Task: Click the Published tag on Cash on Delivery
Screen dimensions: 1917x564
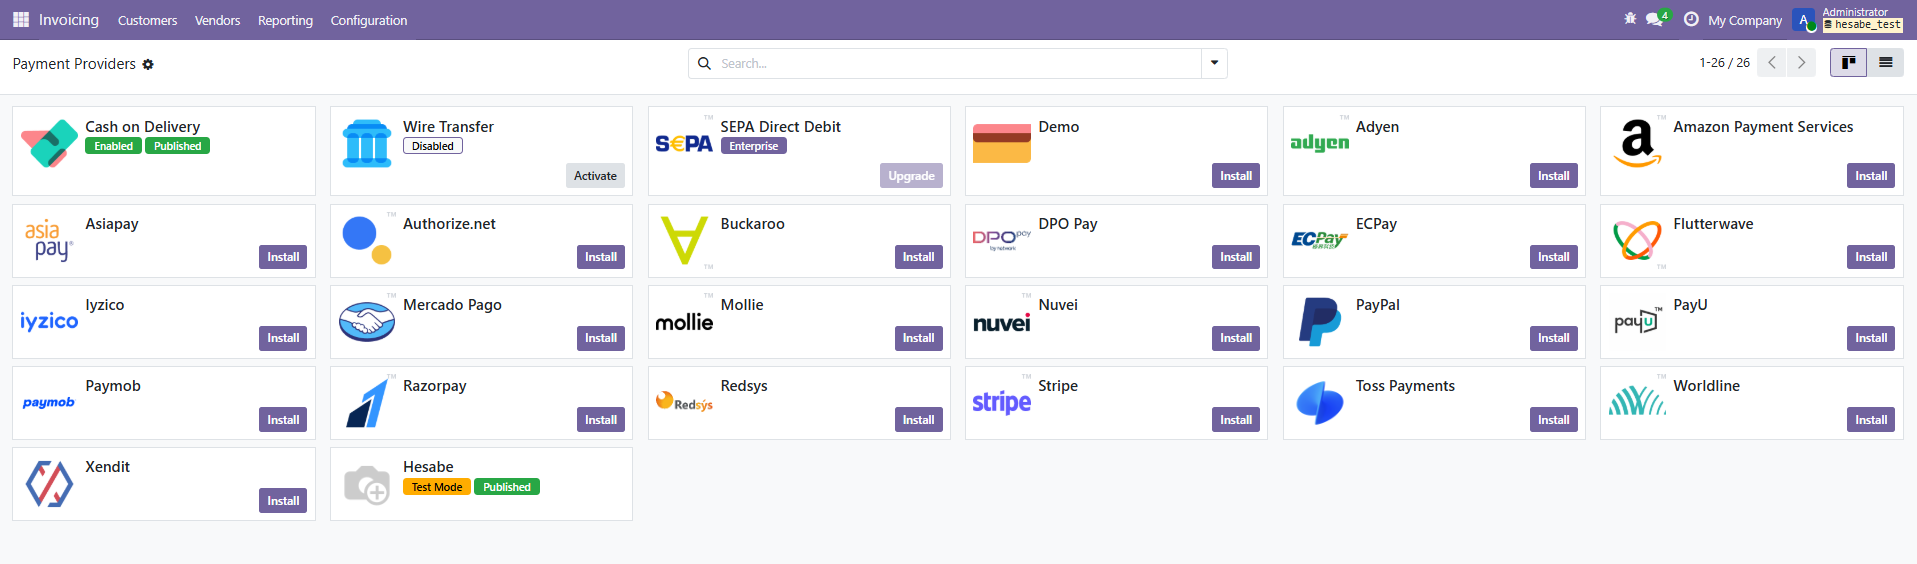Action: pyautogui.click(x=177, y=146)
